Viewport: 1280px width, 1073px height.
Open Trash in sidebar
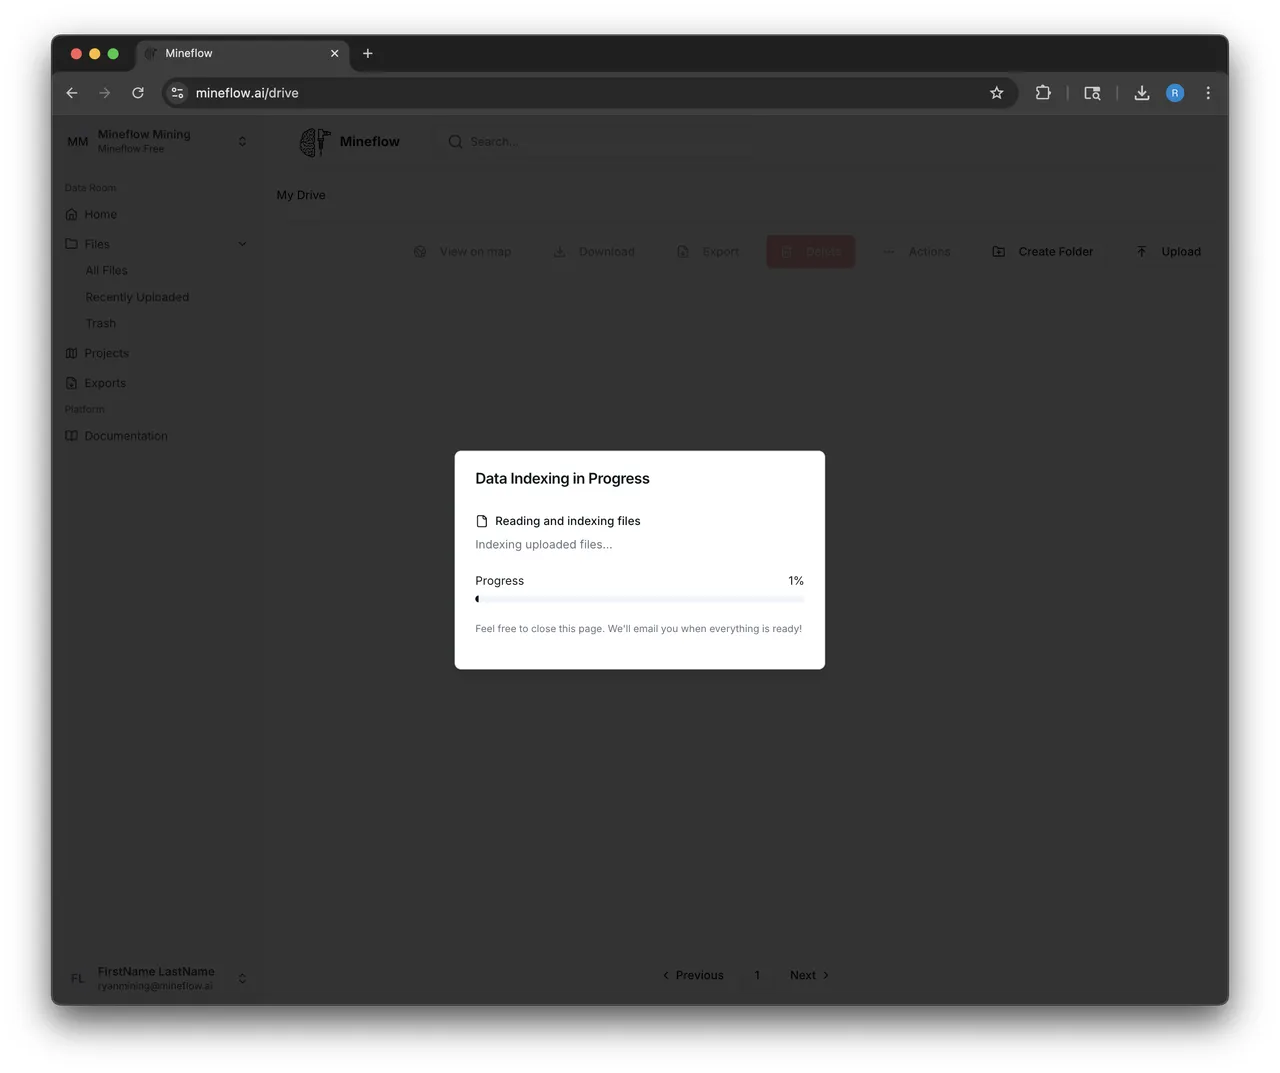coord(101,324)
